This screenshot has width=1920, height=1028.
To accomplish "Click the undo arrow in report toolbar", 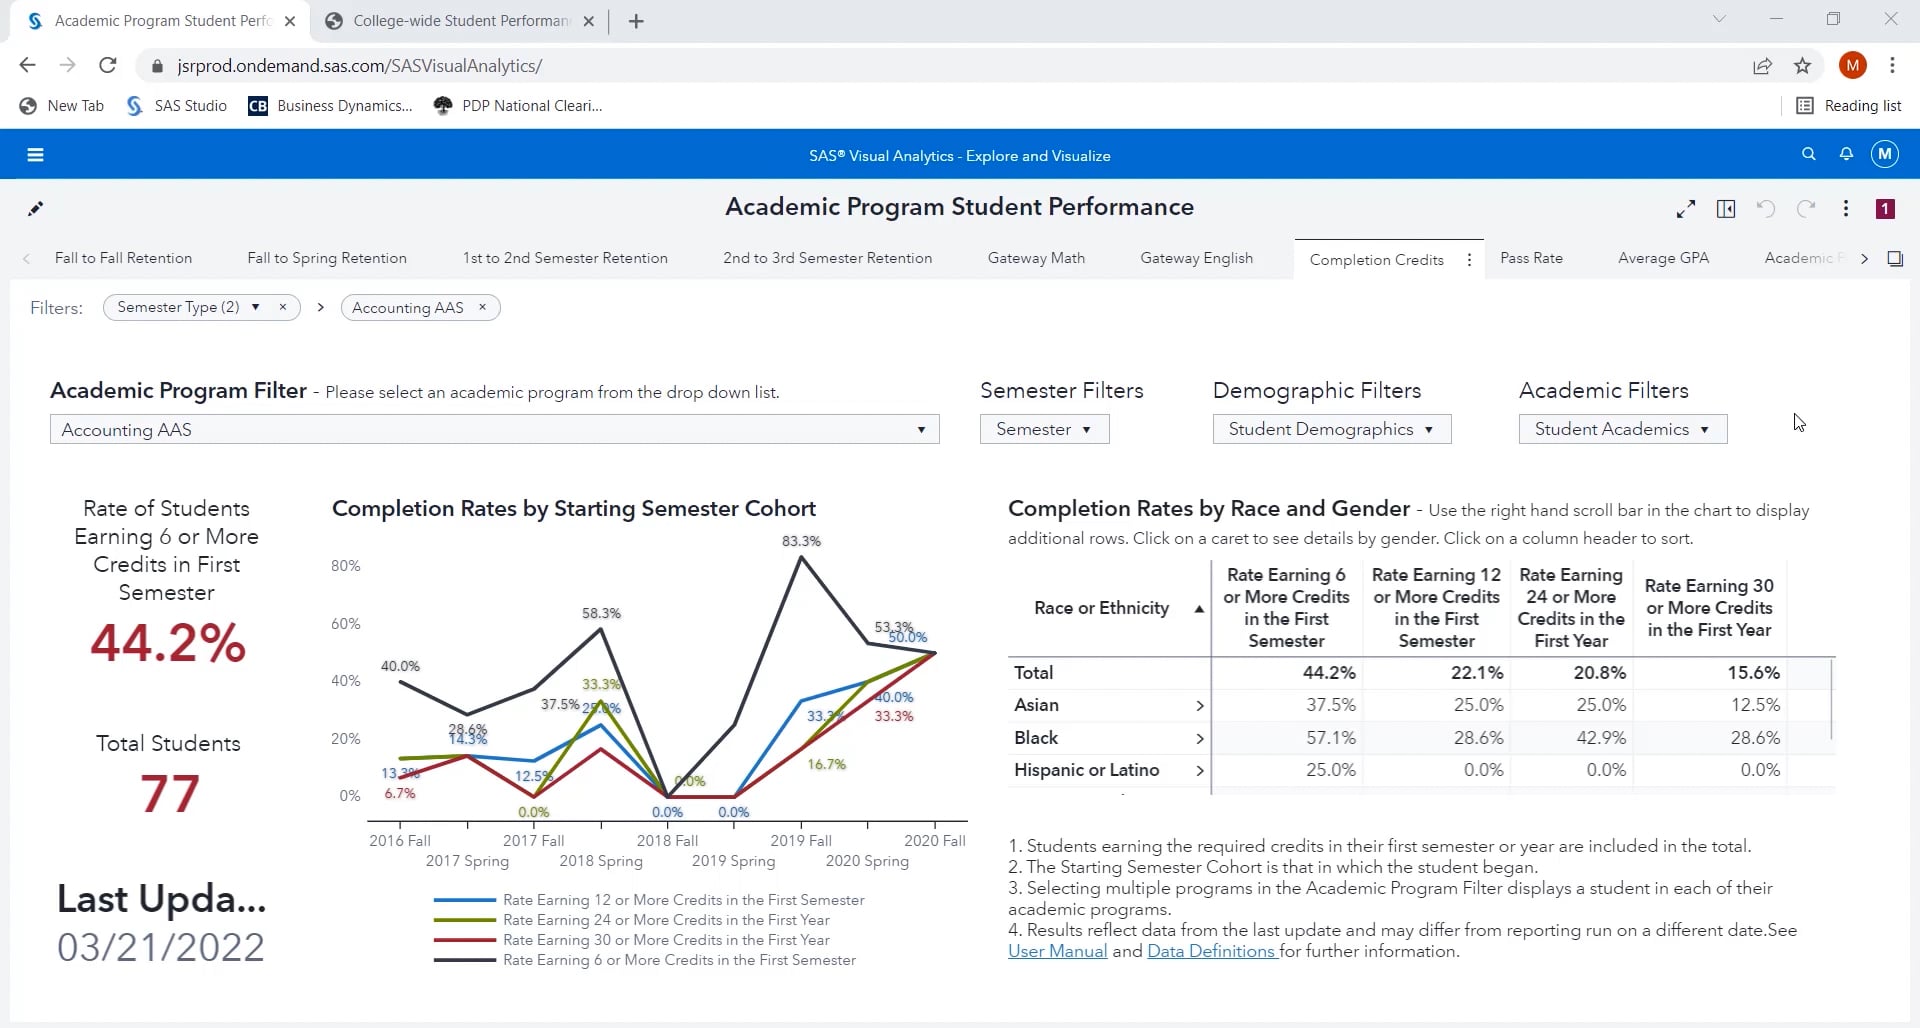I will pyautogui.click(x=1766, y=209).
